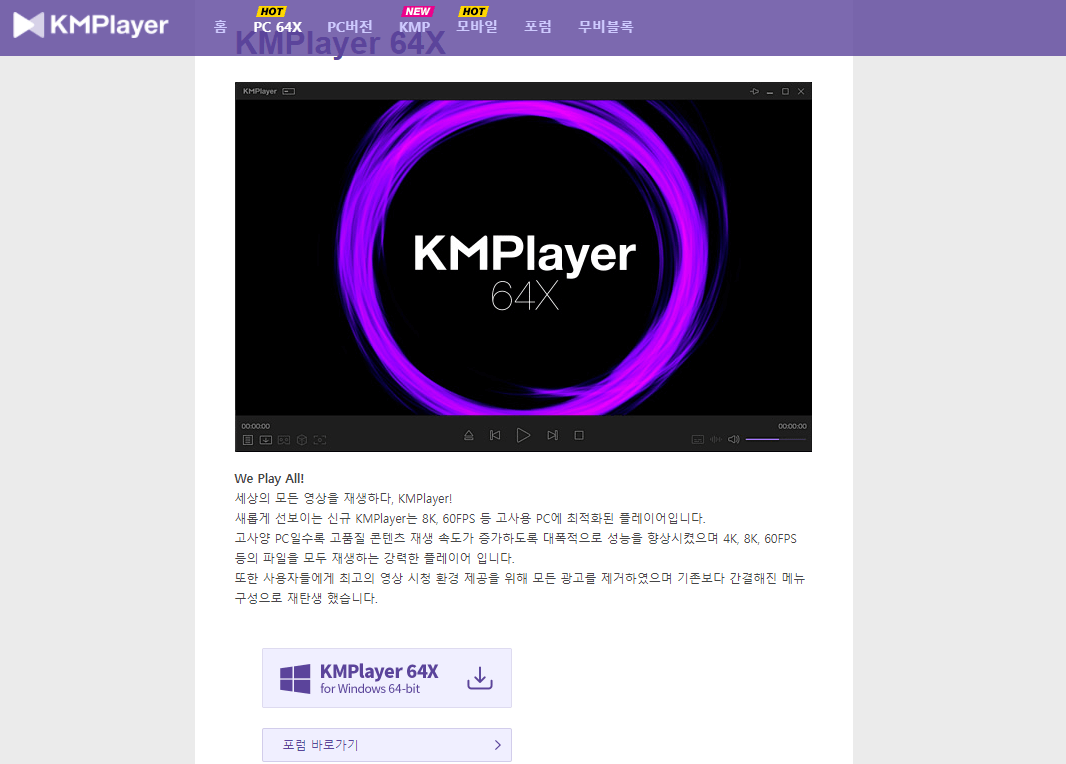
Task: Go to the KMP menu item
Action: pyautogui.click(x=415, y=27)
